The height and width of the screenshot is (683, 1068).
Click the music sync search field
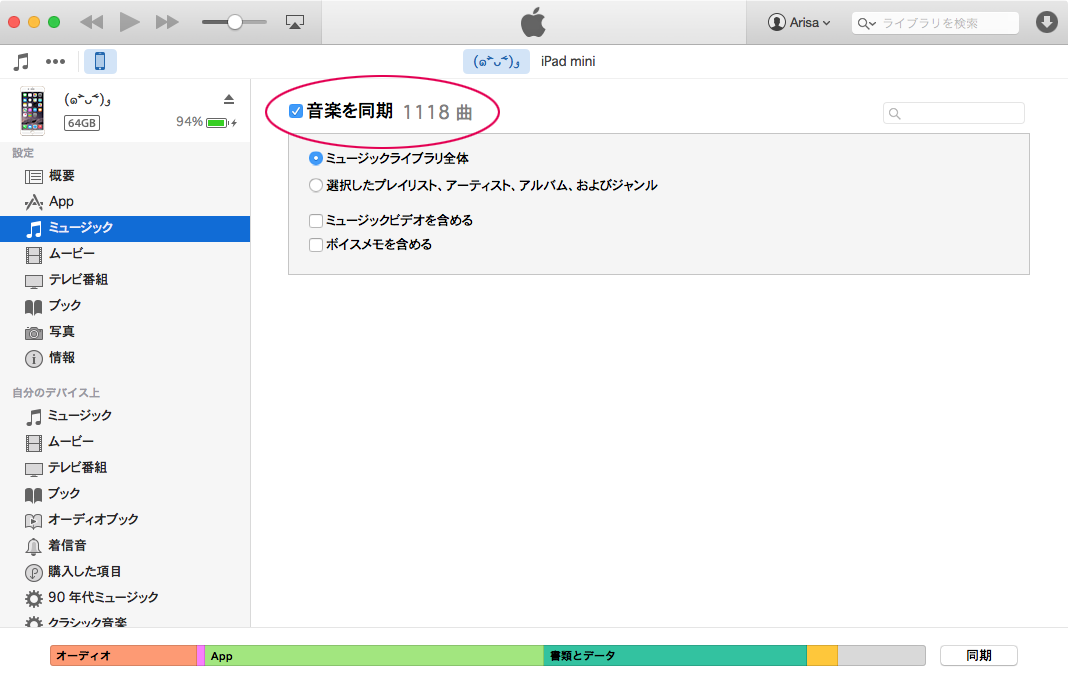coord(954,113)
